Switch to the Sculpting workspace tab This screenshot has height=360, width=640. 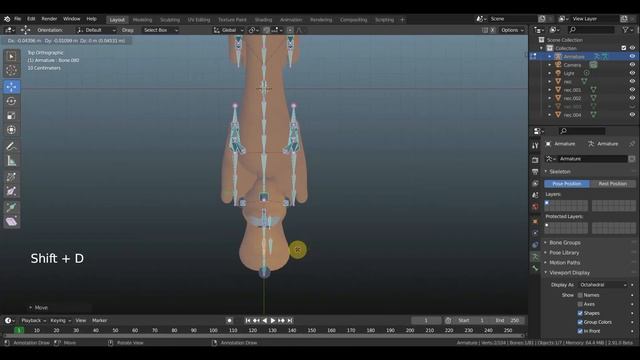click(170, 20)
